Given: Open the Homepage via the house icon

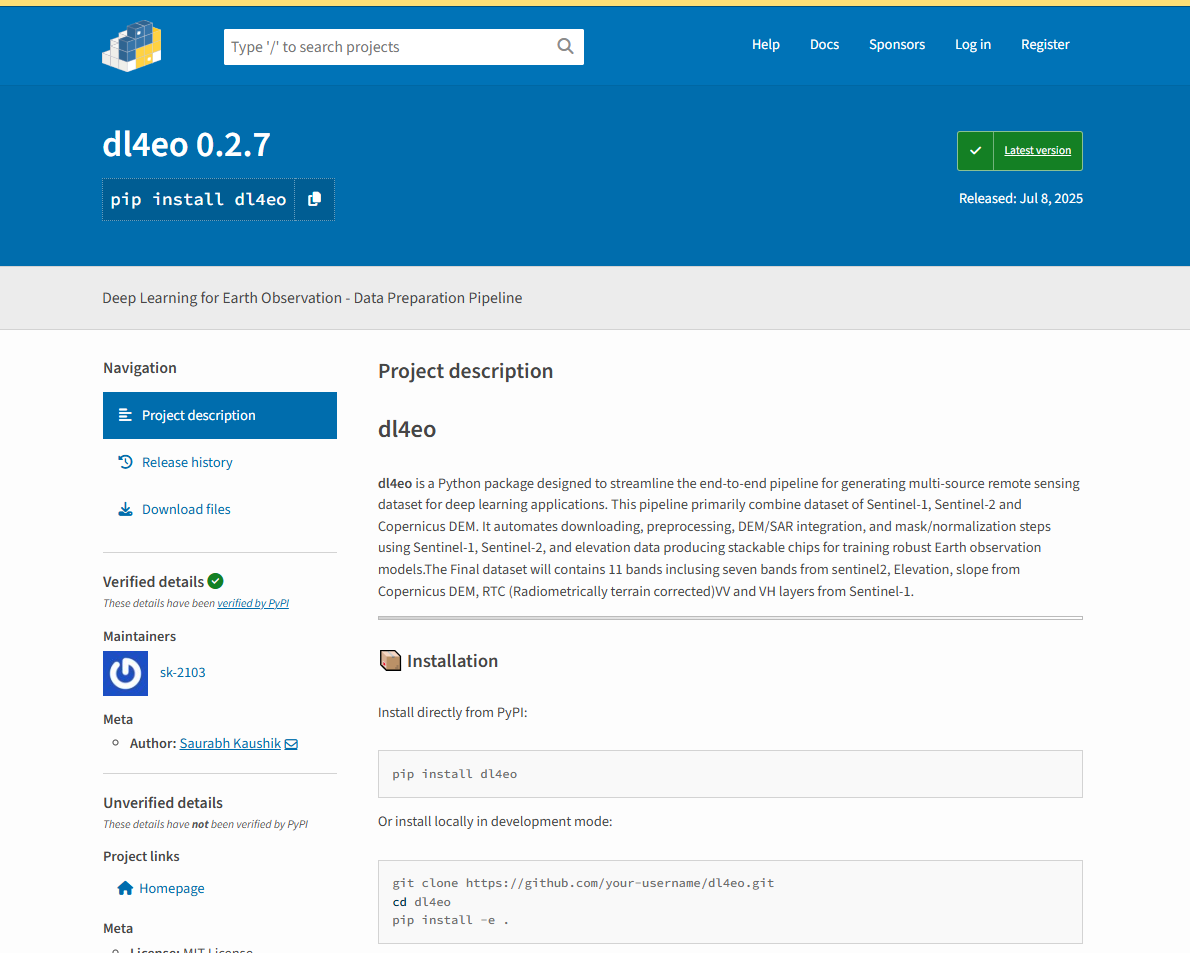Looking at the screenshot, I should [124, 888].
